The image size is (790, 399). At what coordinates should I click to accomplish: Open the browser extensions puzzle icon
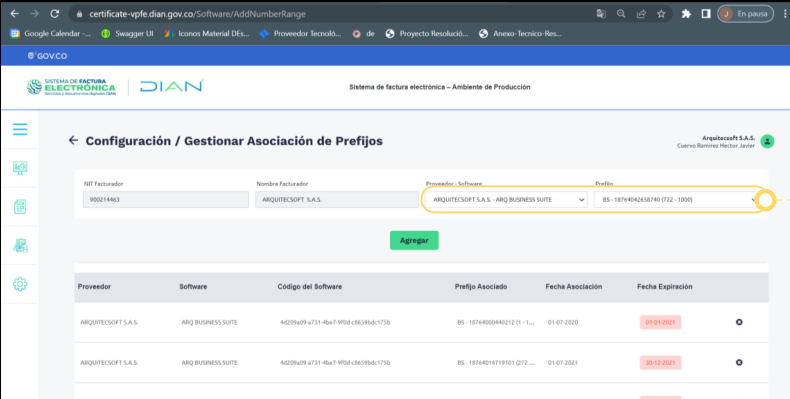point(686,14)
